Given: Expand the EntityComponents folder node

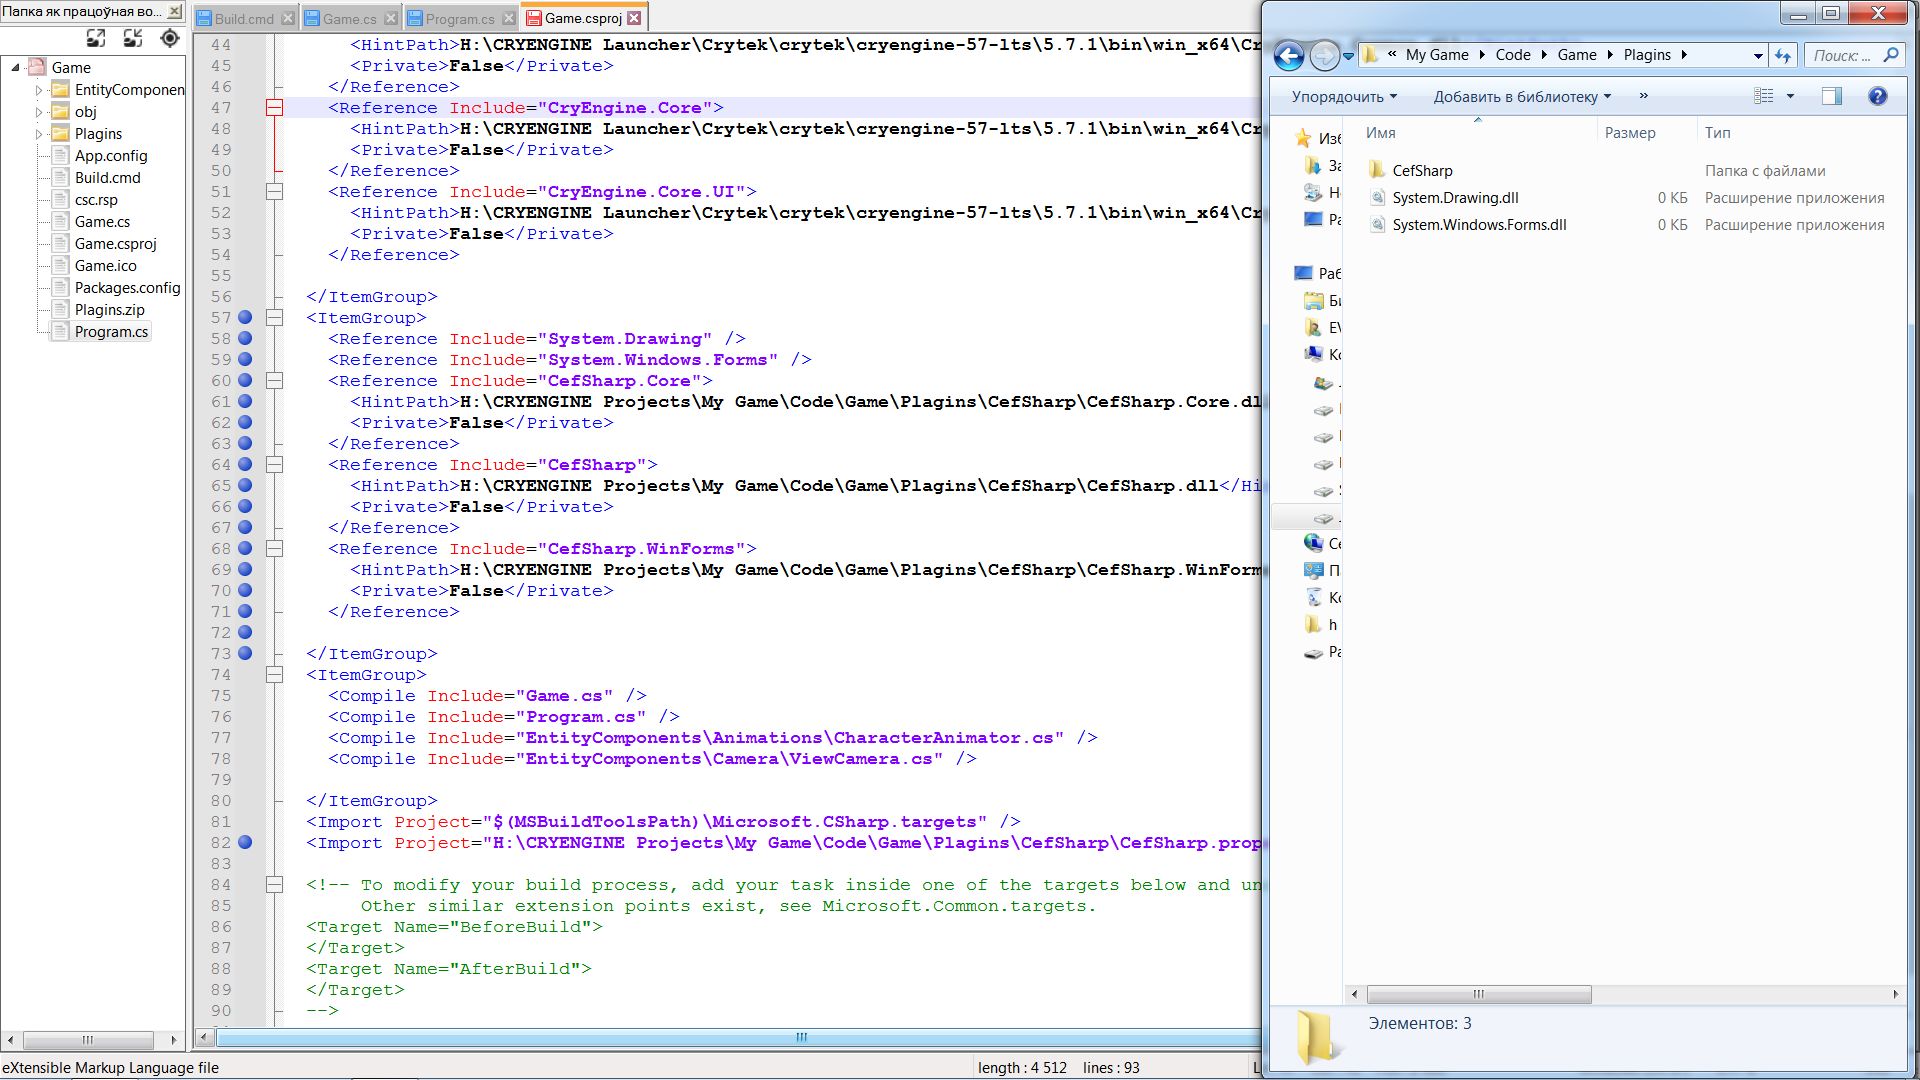Looking at the screenshot, I should 39,89.
